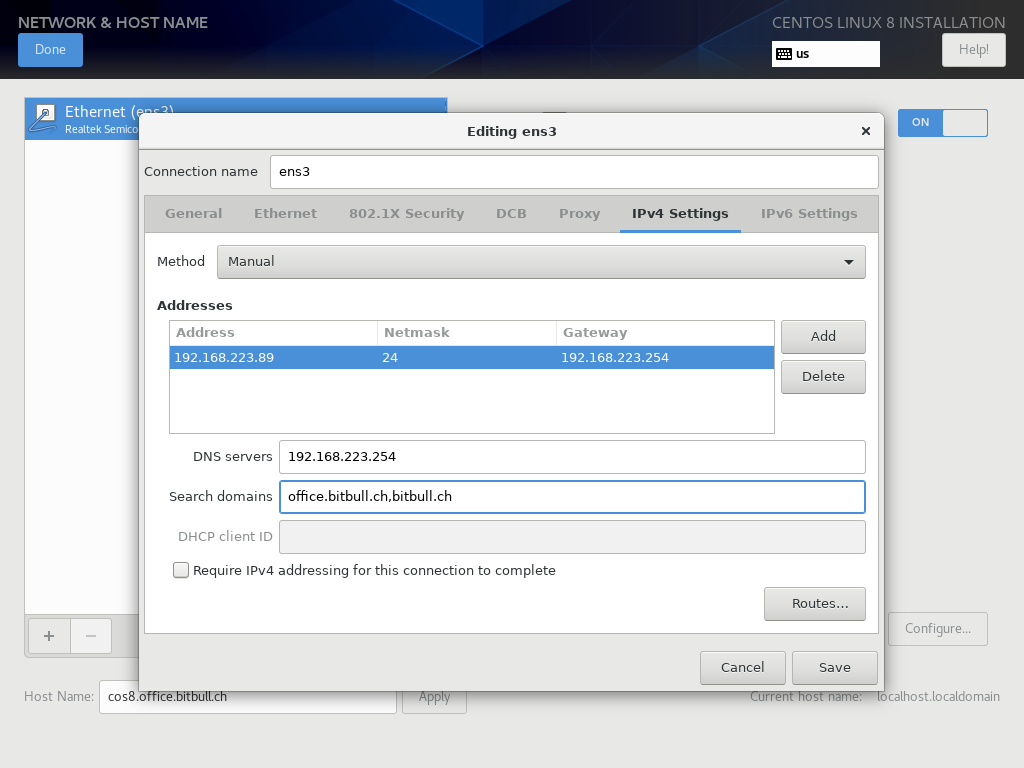Click the Delete address button
Image resolution: width=1024 pixels, height=768 pixels.
[823, 377]
